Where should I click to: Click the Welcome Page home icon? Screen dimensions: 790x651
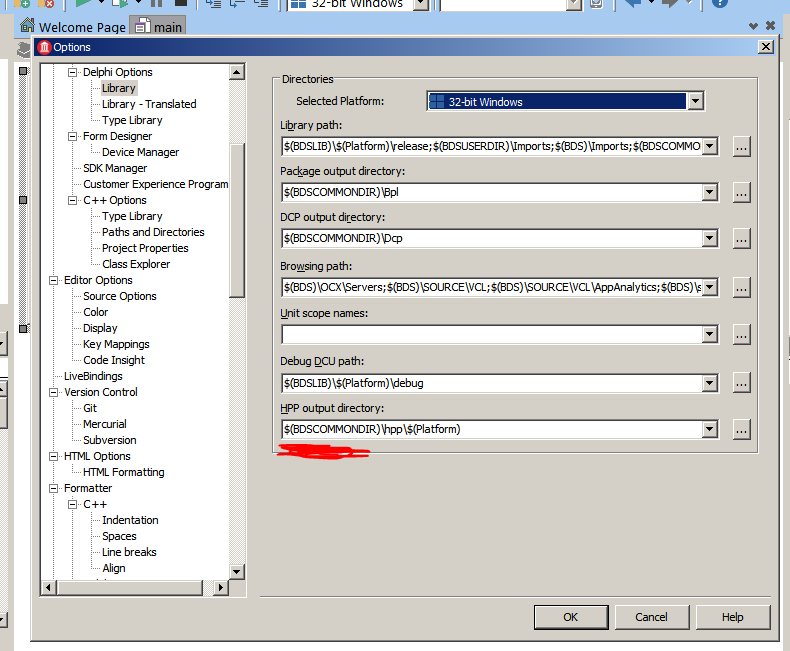(x=28, y=25)
